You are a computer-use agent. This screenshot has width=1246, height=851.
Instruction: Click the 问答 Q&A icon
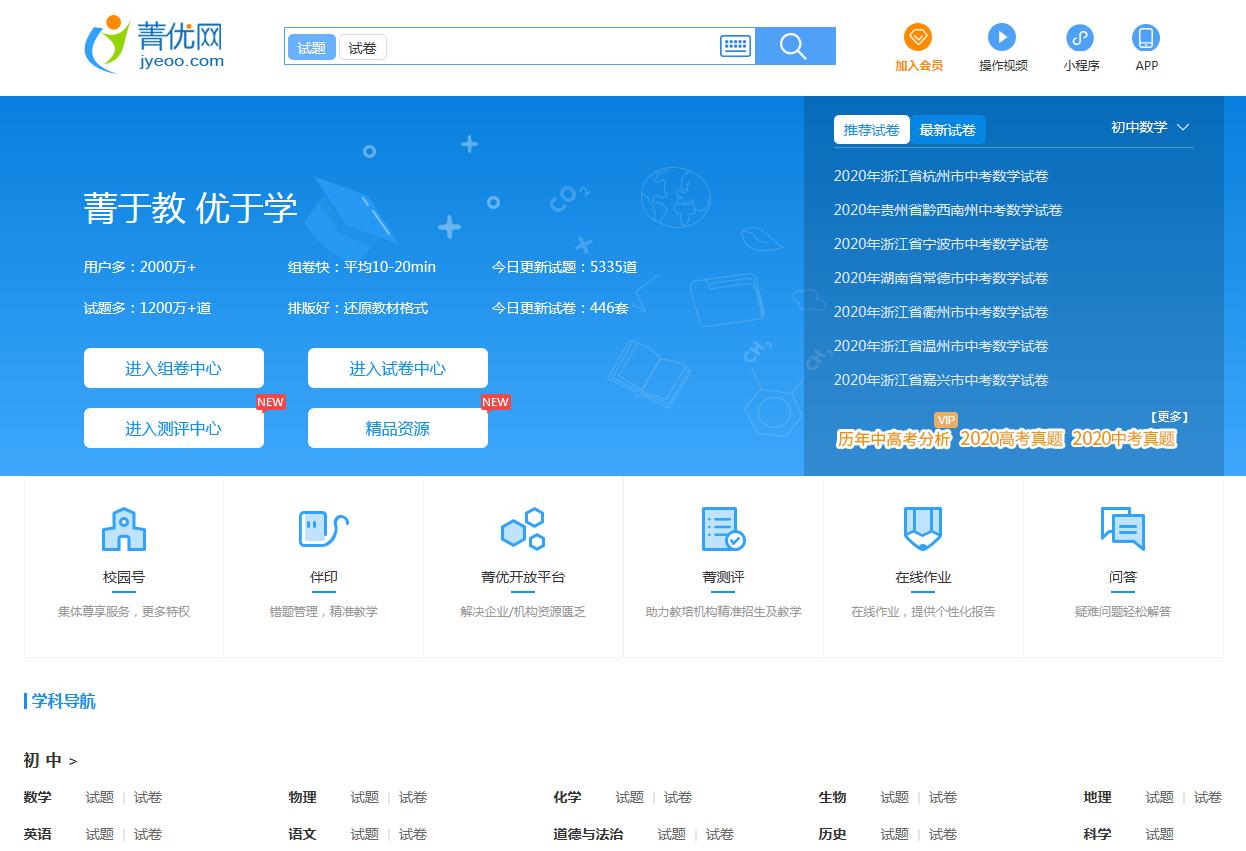(x=1123, y=528)
